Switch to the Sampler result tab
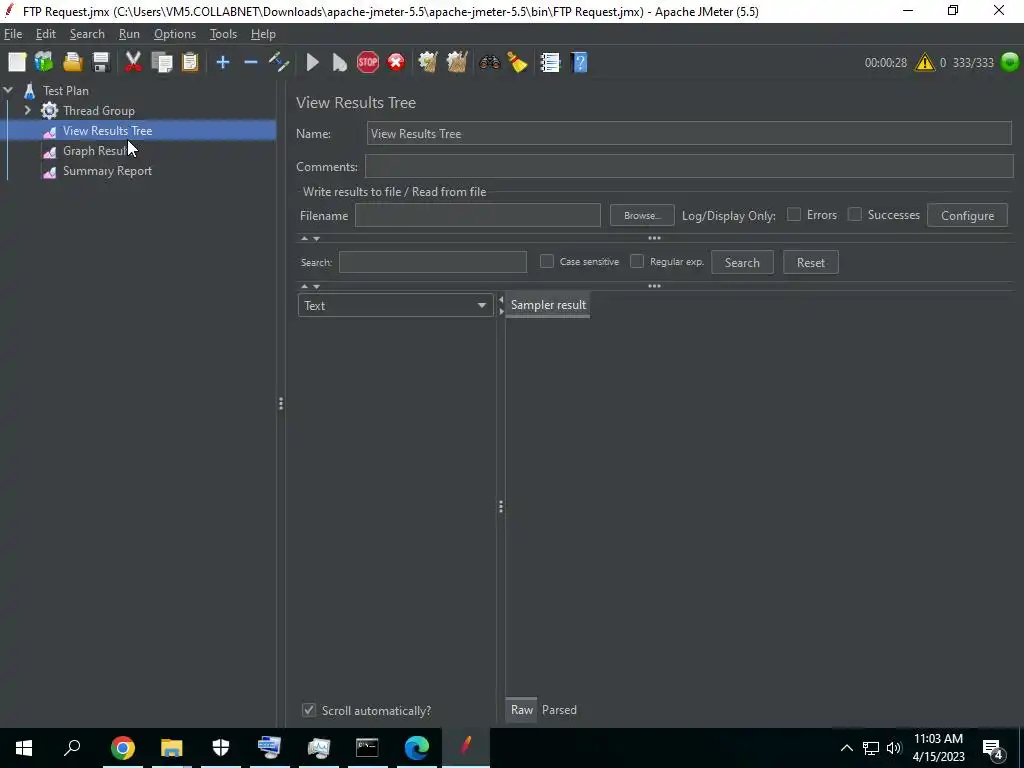 (548, 305)
